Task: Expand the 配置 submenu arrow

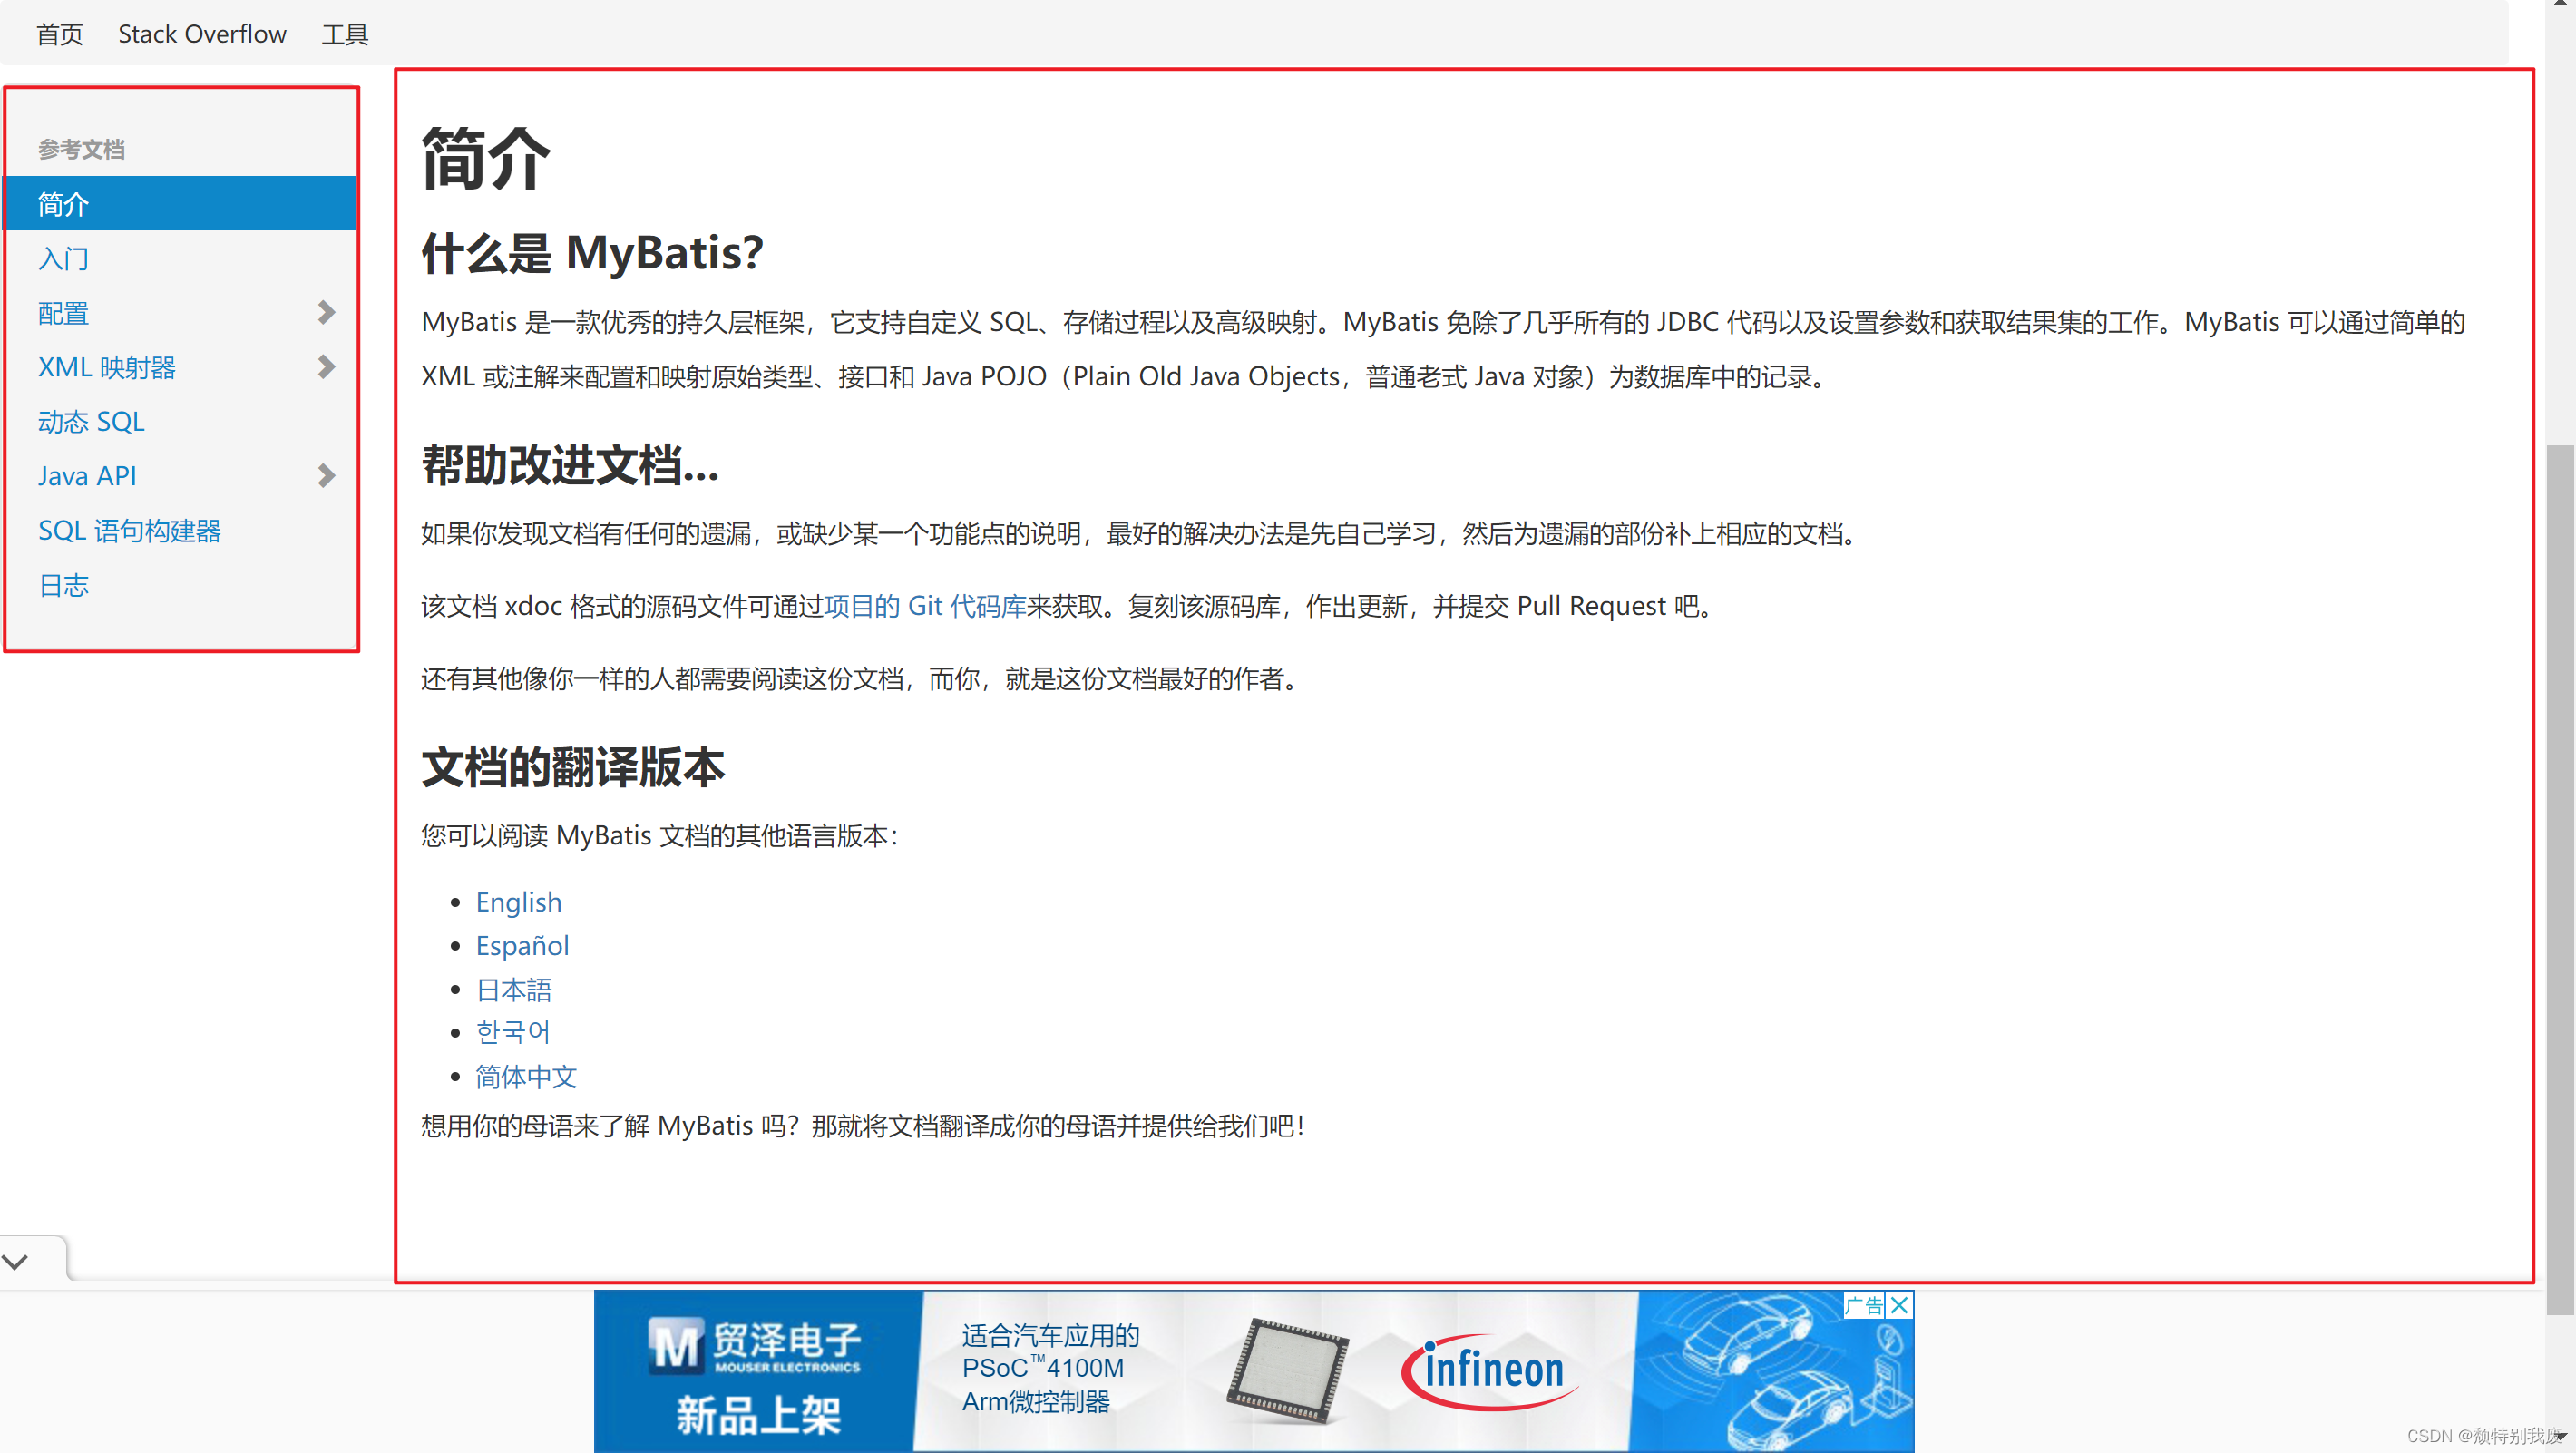Action: (x=326, y=313)
